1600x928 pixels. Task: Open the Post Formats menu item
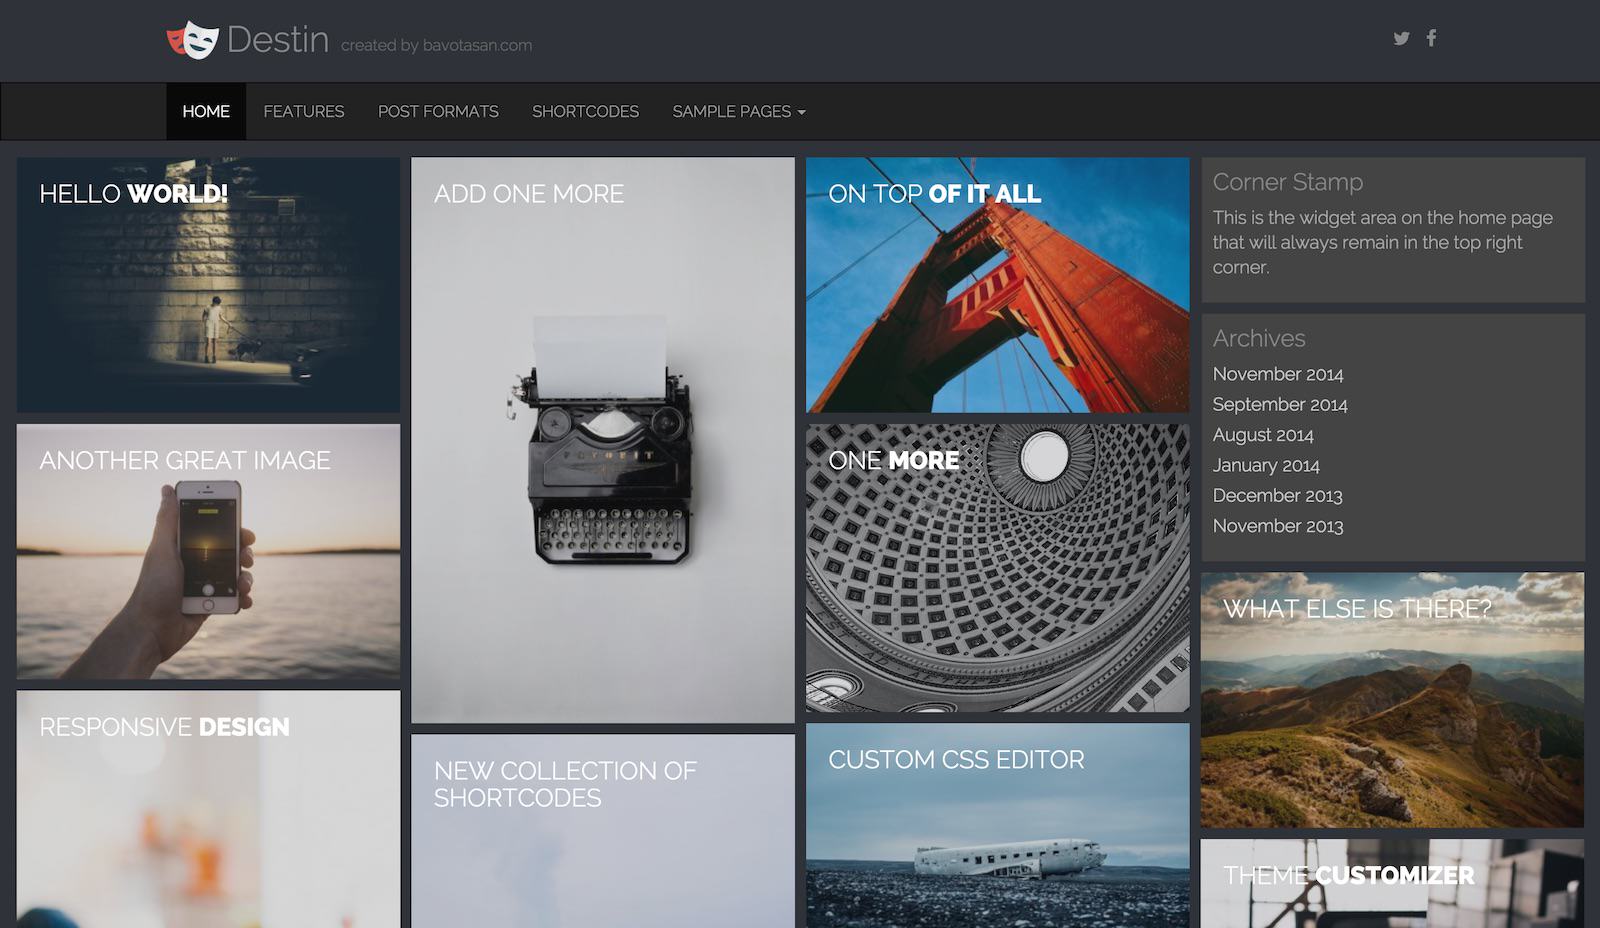click(x=438, y=111)
